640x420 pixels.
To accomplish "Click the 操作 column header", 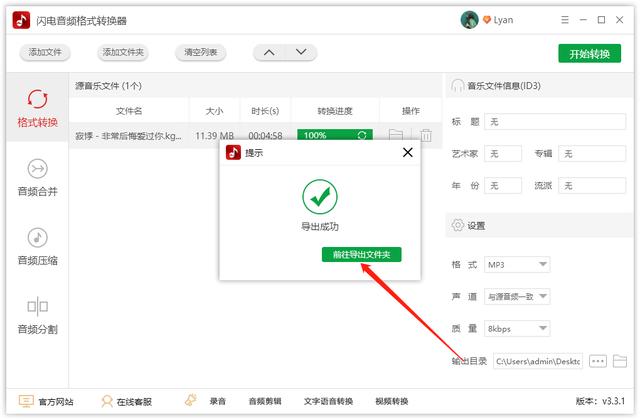I will coord(411,111).
